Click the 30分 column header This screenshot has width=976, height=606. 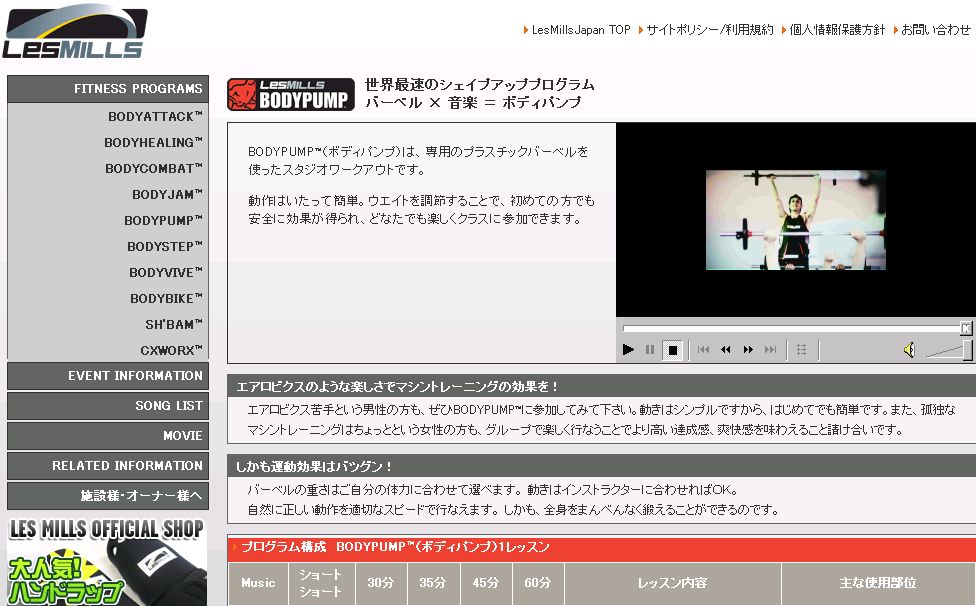[x=380, y=583]
